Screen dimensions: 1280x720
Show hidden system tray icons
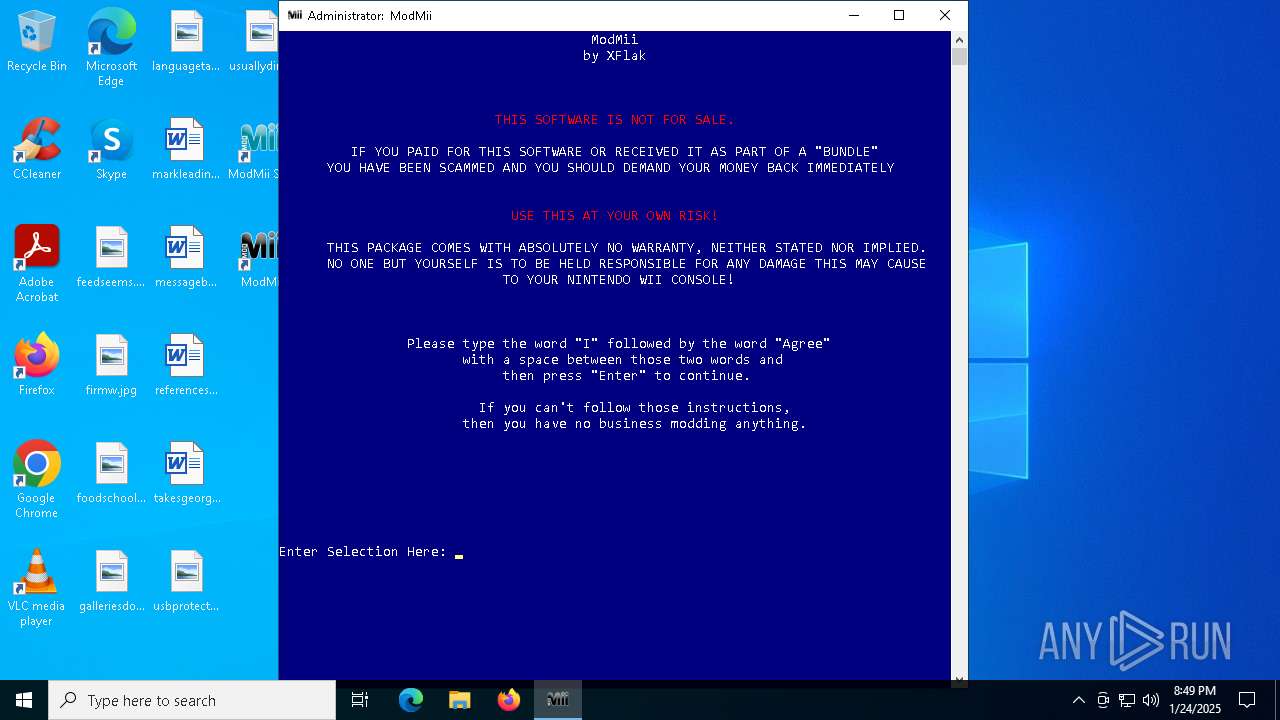point(1078,700)
